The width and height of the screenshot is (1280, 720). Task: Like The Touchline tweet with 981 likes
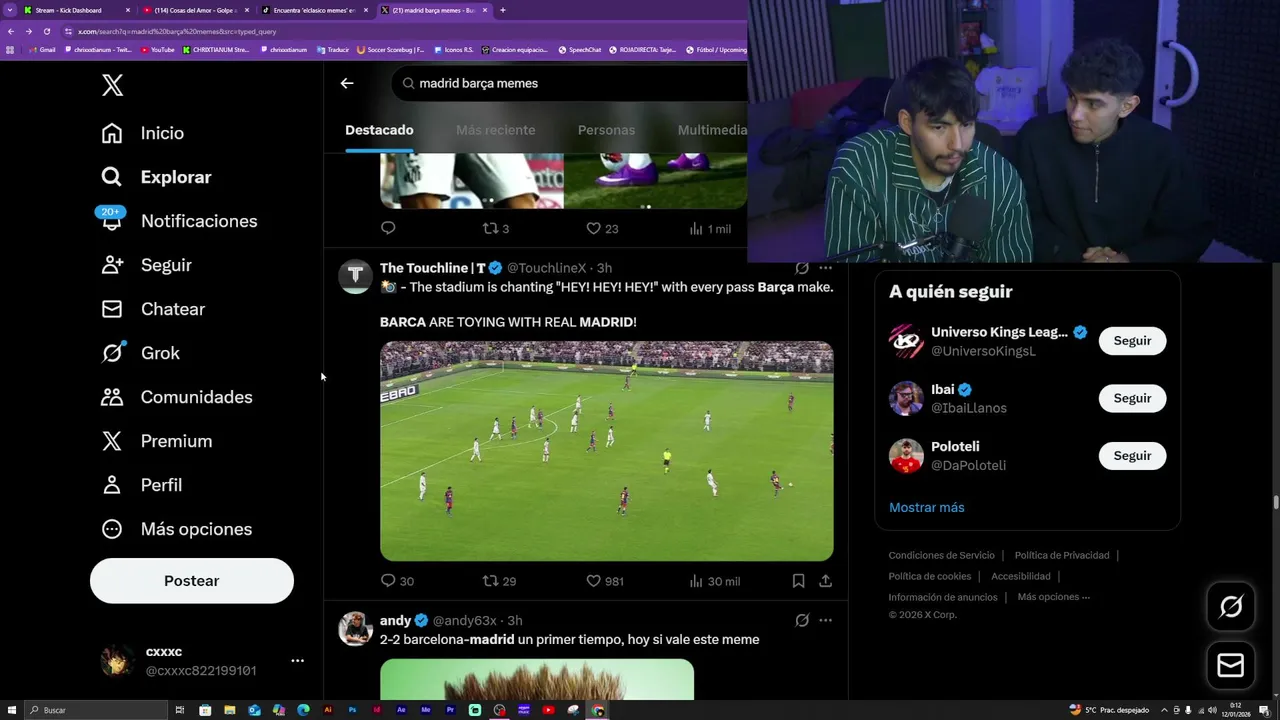click(x=604, y=581)
